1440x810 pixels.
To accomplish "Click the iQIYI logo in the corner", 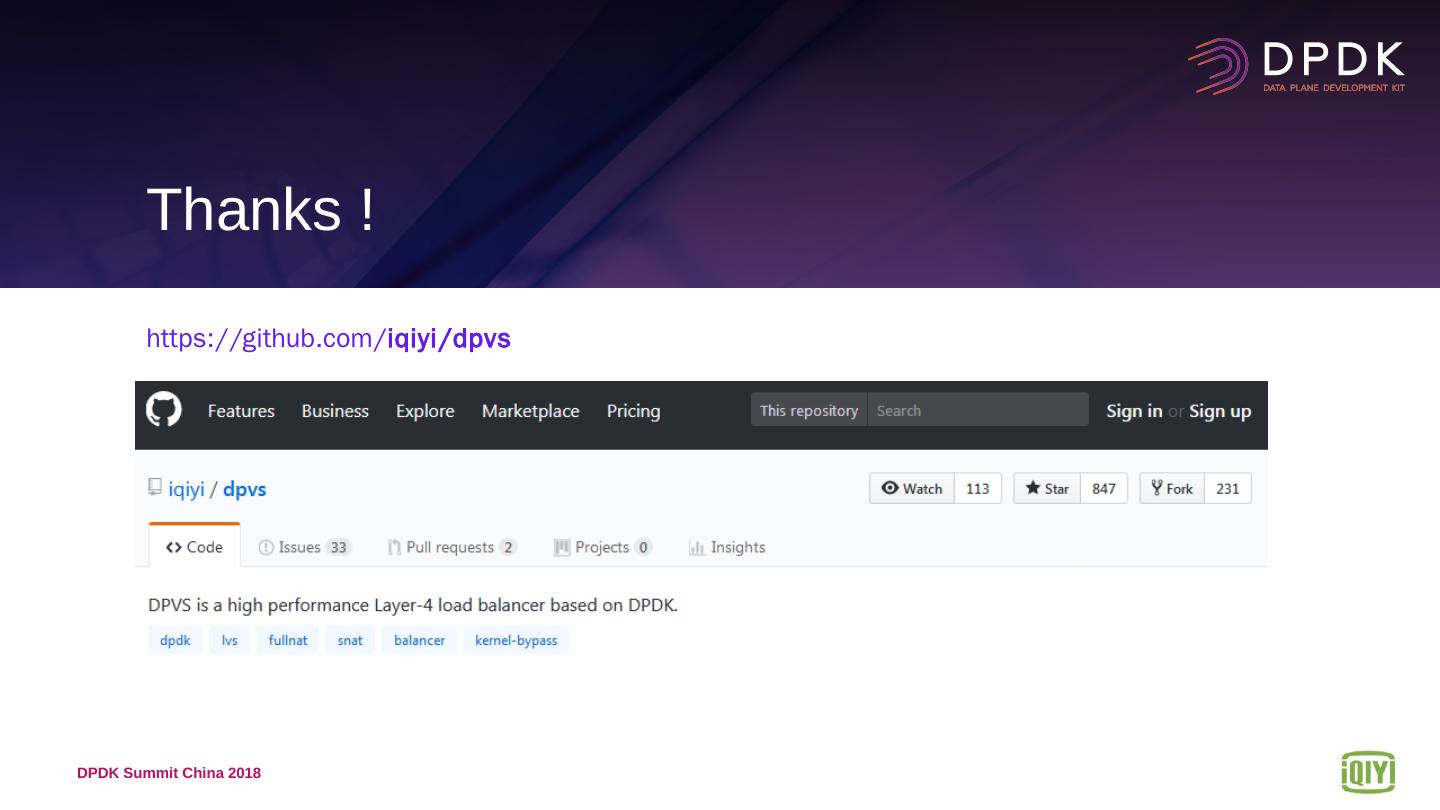I will click(1367, 772).
